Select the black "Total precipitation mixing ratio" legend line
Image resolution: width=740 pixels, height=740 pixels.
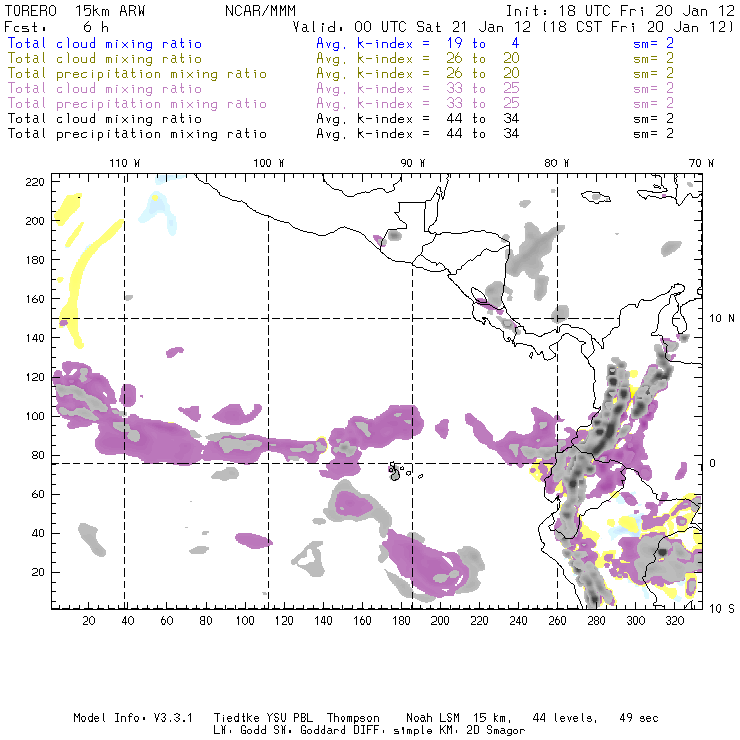[137, 134]
